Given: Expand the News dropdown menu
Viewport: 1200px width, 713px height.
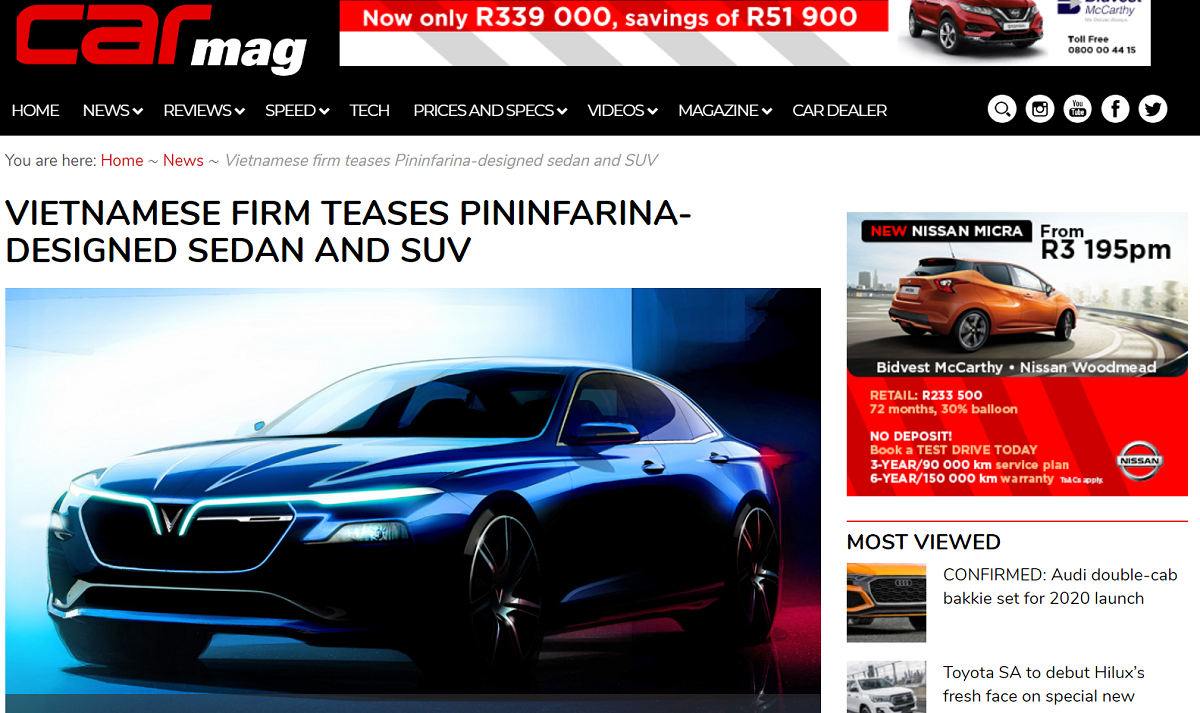Looking at the screenshot, I should pos(112,111).
